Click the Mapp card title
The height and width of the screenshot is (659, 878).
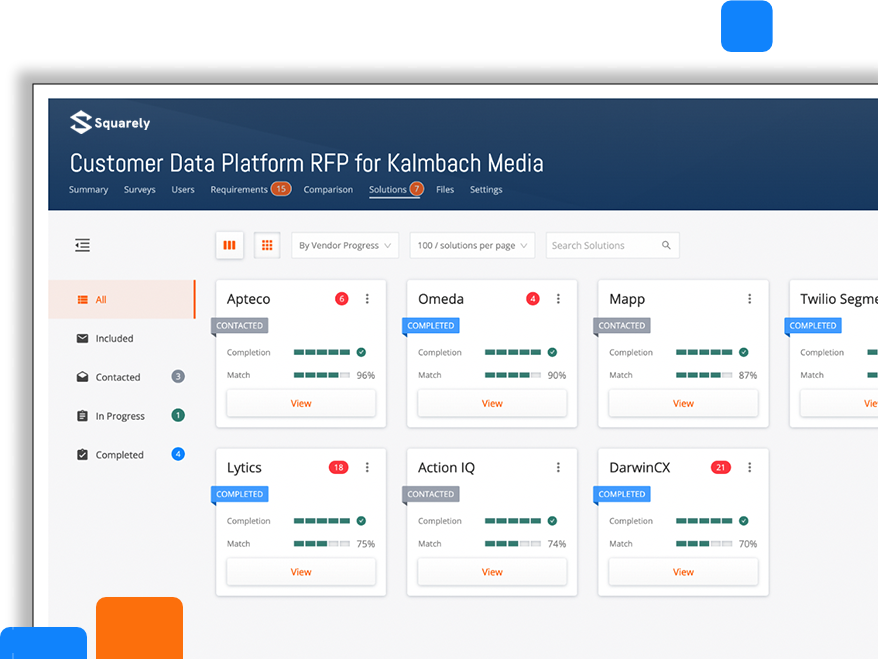point(627,300)
